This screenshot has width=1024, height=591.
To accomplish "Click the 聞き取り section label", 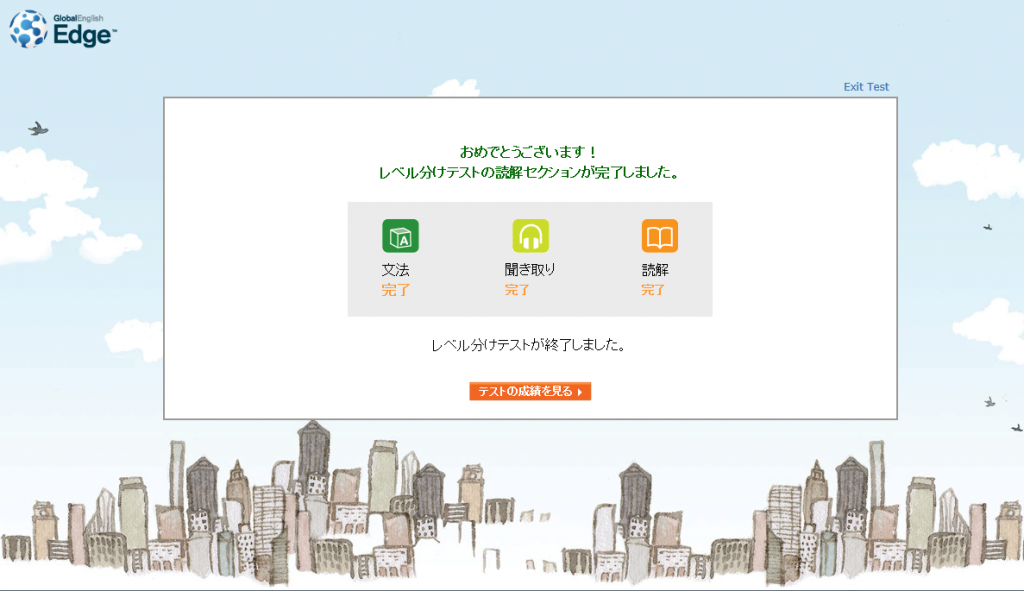I will tap(530, 270).
